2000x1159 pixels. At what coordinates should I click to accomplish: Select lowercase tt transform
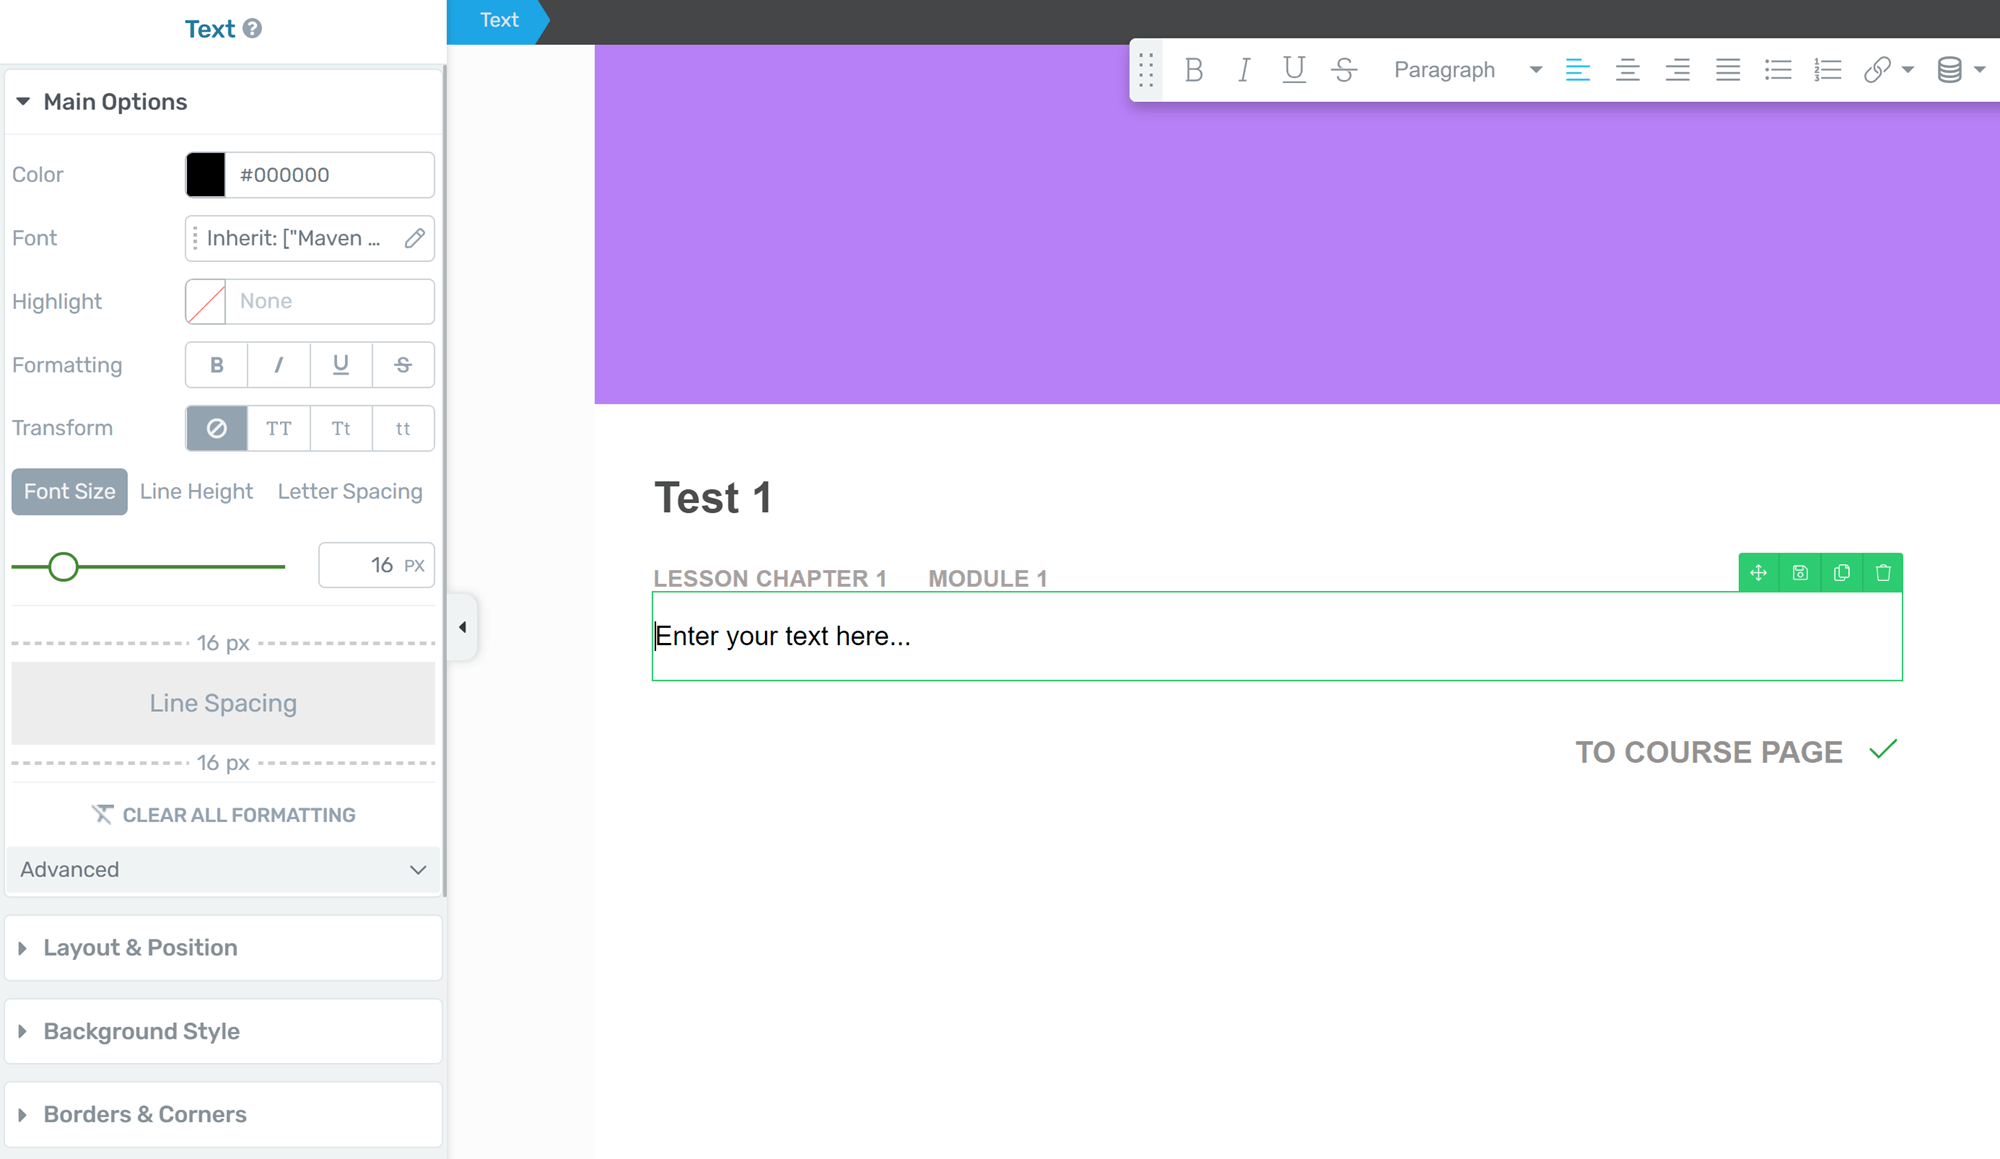pyautogui.click(x=403, y=428)
